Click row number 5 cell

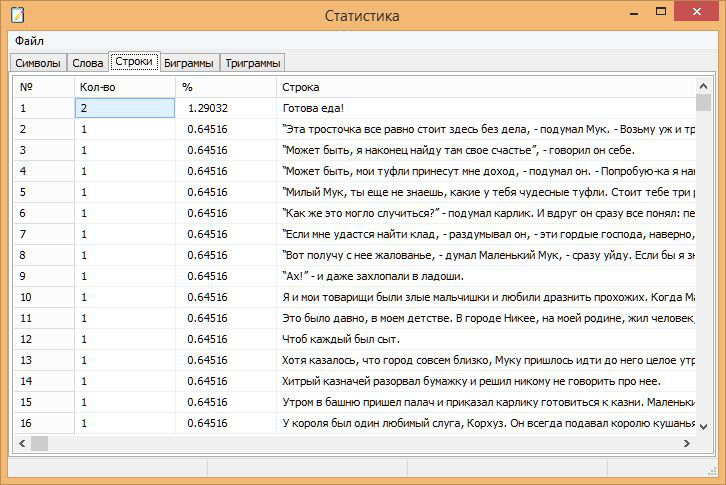tap(44, 192)
